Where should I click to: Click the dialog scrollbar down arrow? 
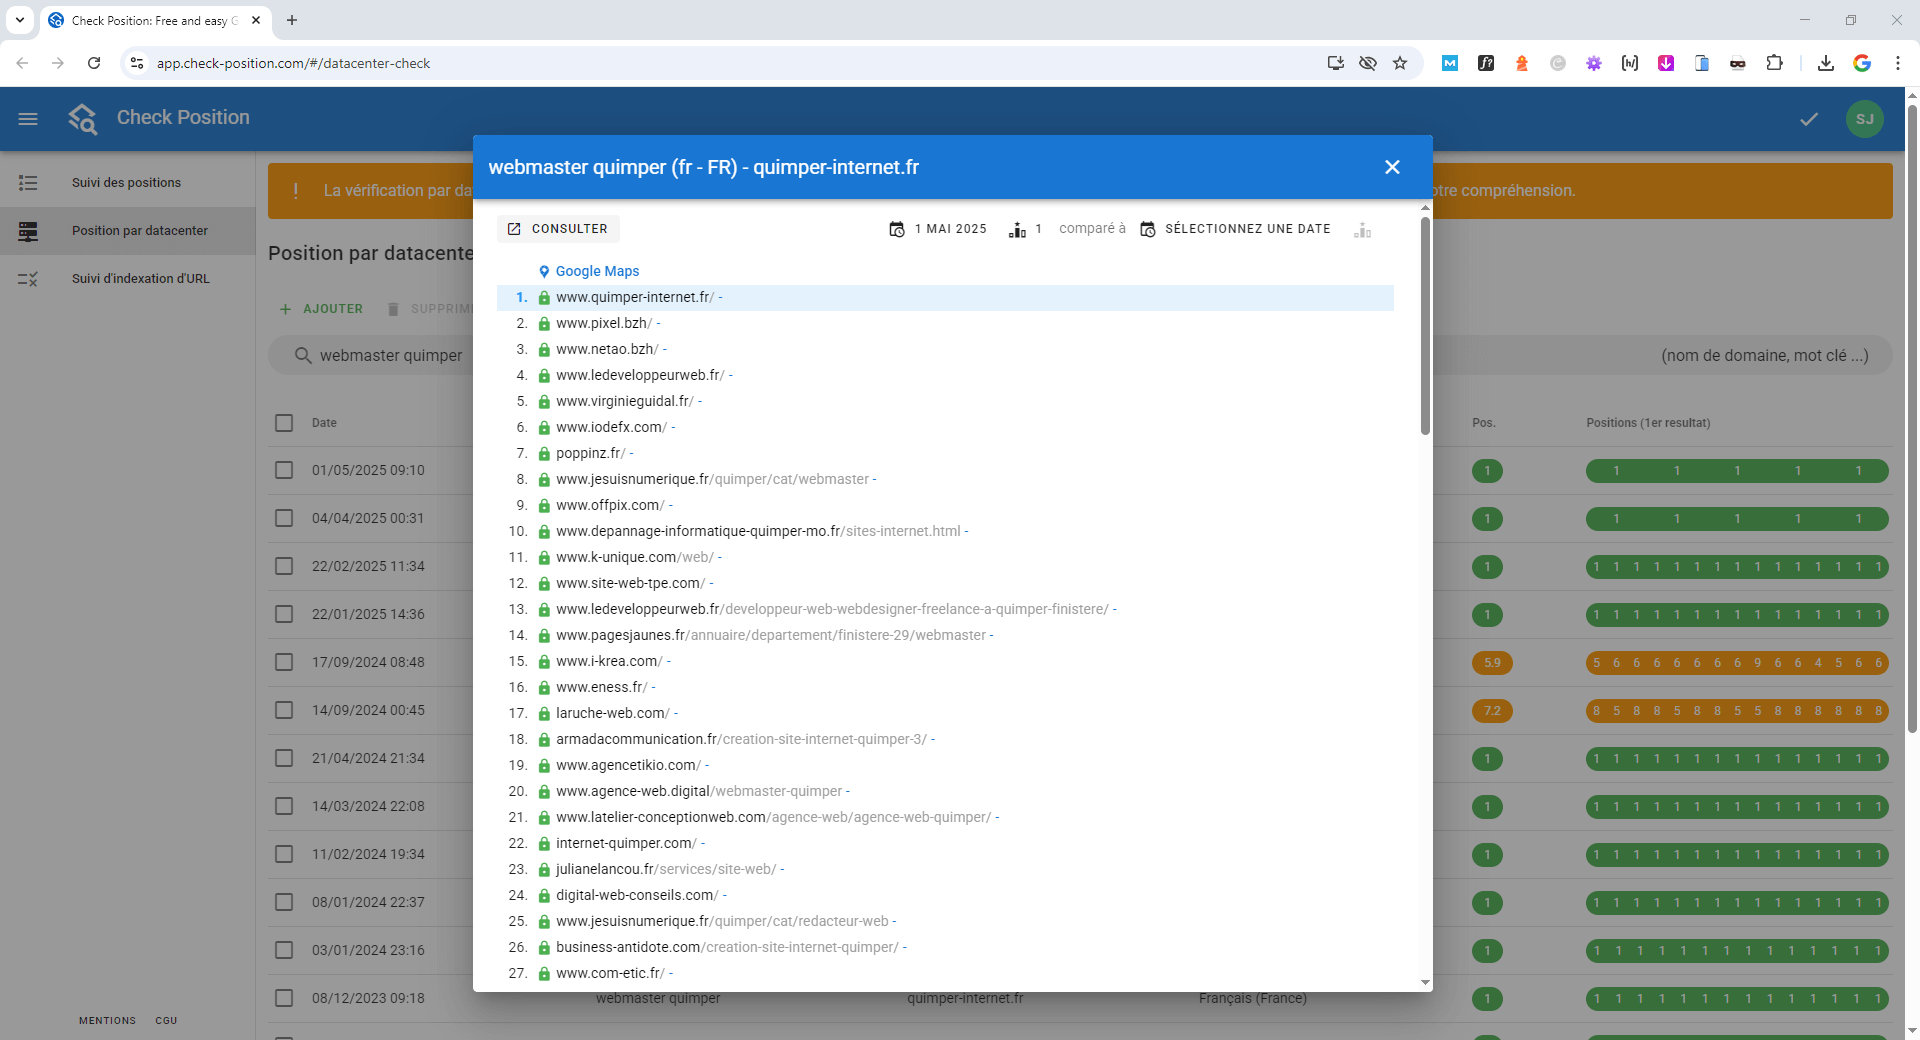(x=1425, y=983)
